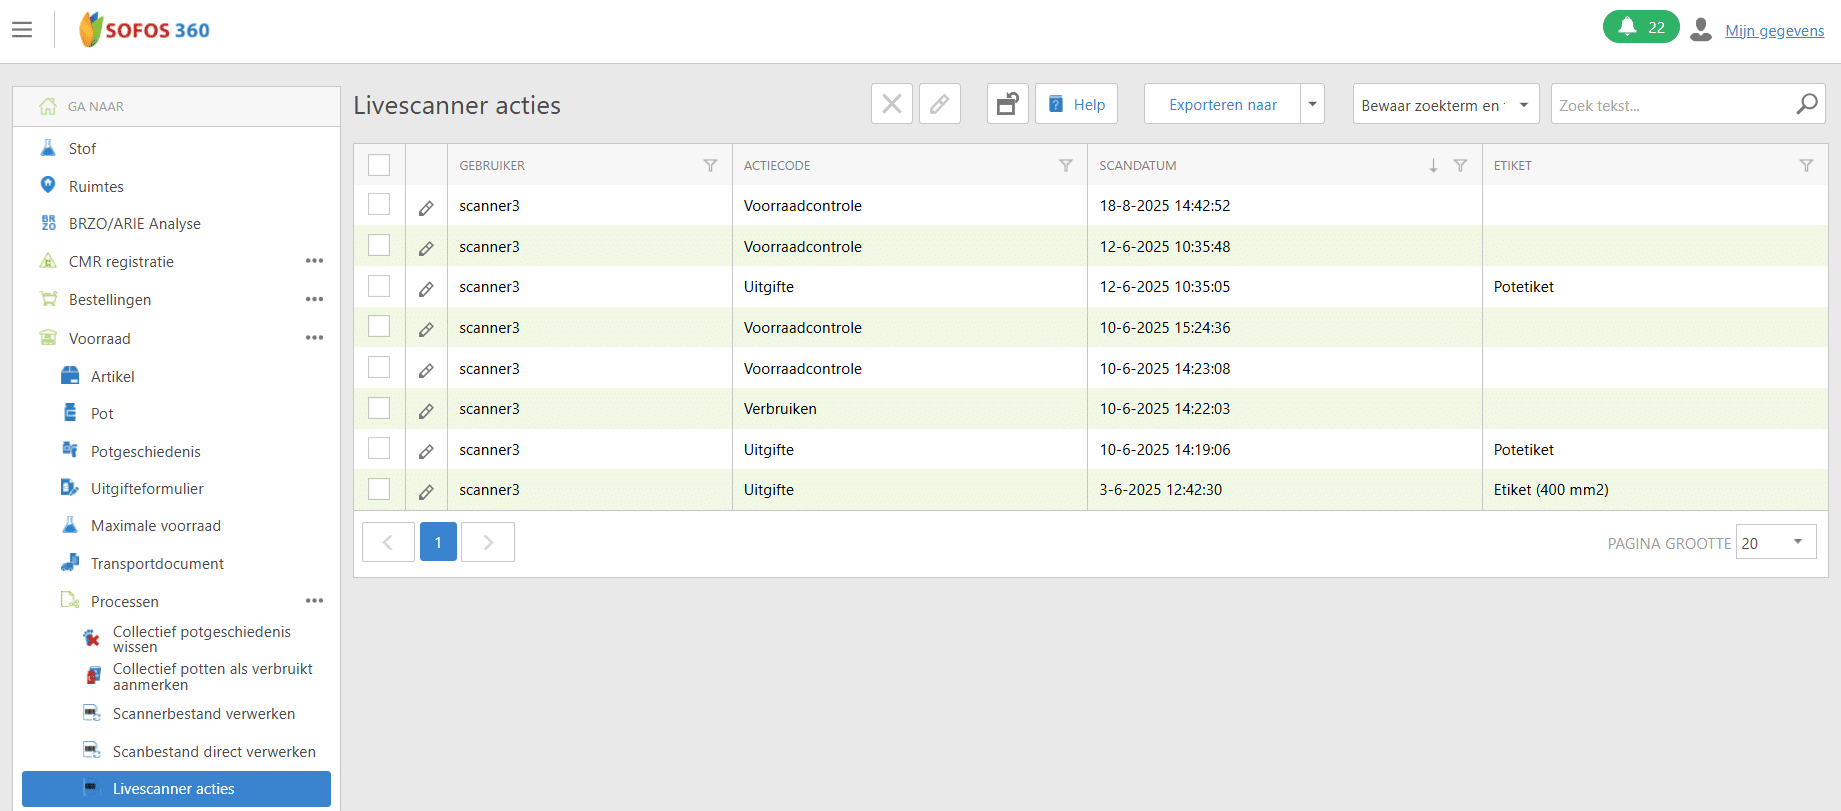The width and height of the screenshot is (1841, 811).
Task: Click the magnifier search icon
Action: (1807, 104)
